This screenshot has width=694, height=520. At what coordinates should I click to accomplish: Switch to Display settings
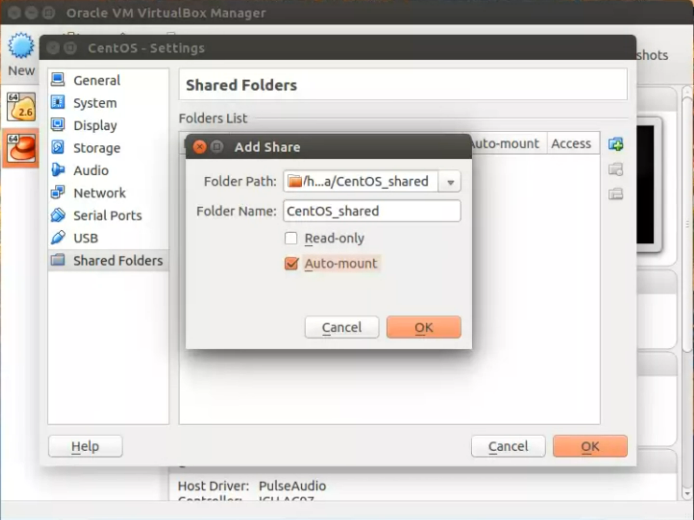pyautogui.click(x=95, y=126)
